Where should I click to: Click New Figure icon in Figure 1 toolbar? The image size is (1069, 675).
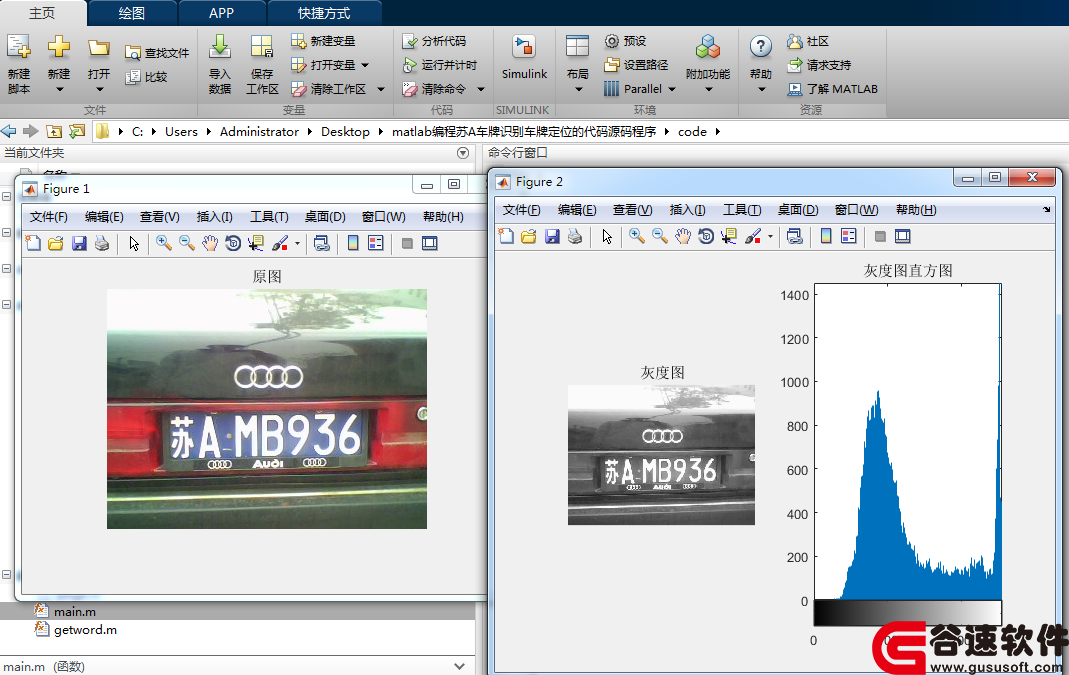click(x=33, y=243)
